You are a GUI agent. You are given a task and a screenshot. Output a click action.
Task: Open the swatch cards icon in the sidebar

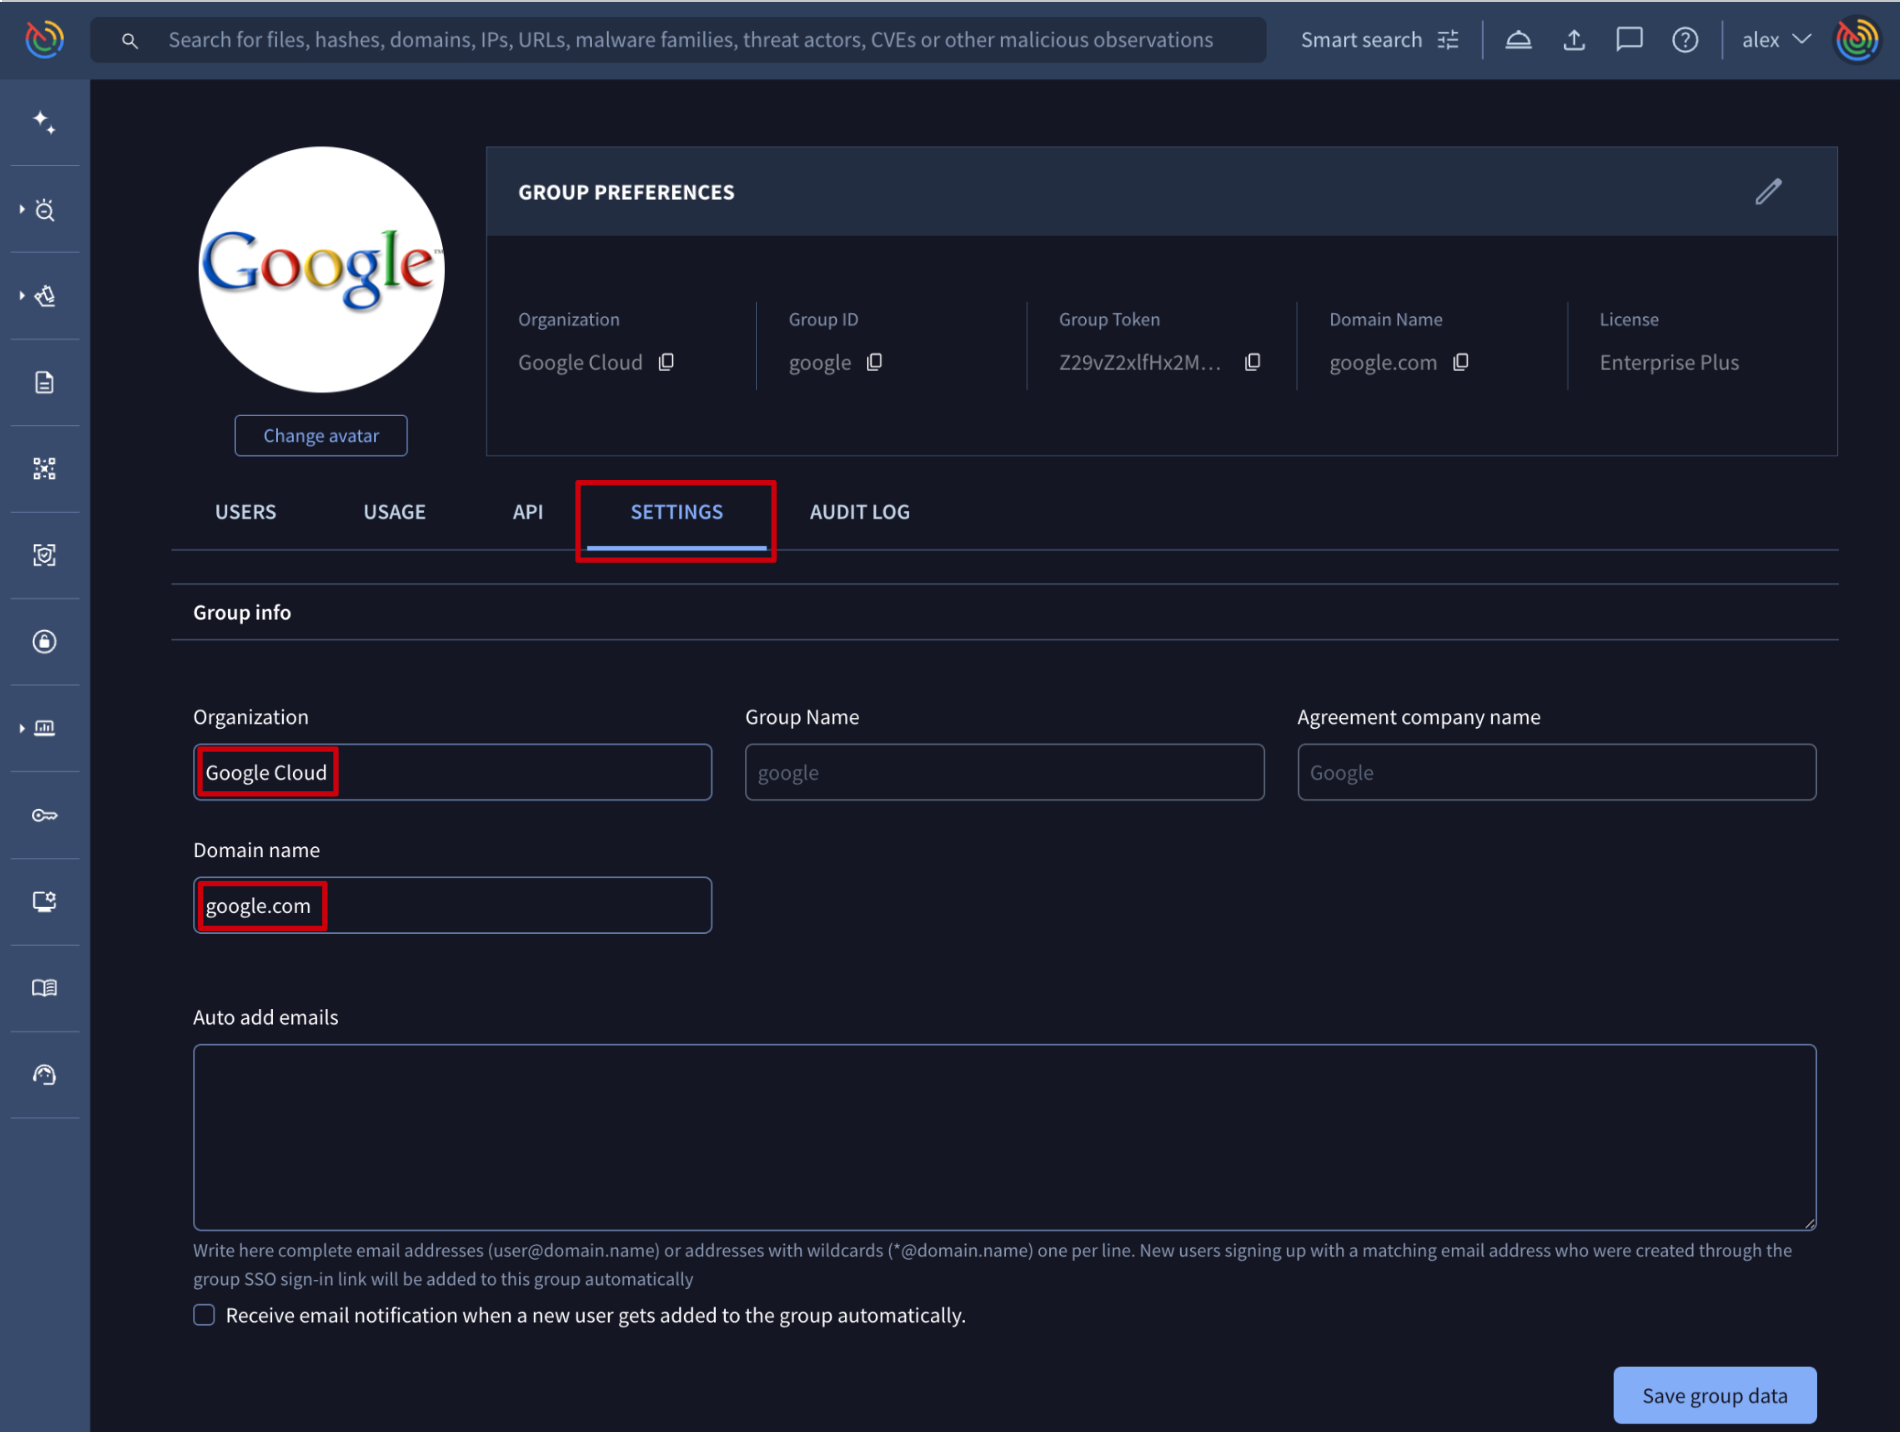tap(45, 296)
